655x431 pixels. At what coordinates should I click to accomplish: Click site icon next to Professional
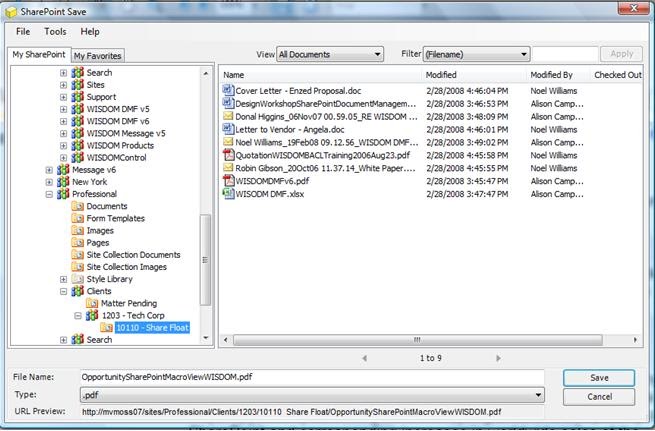pyautogui.click(x=63, y=194)
